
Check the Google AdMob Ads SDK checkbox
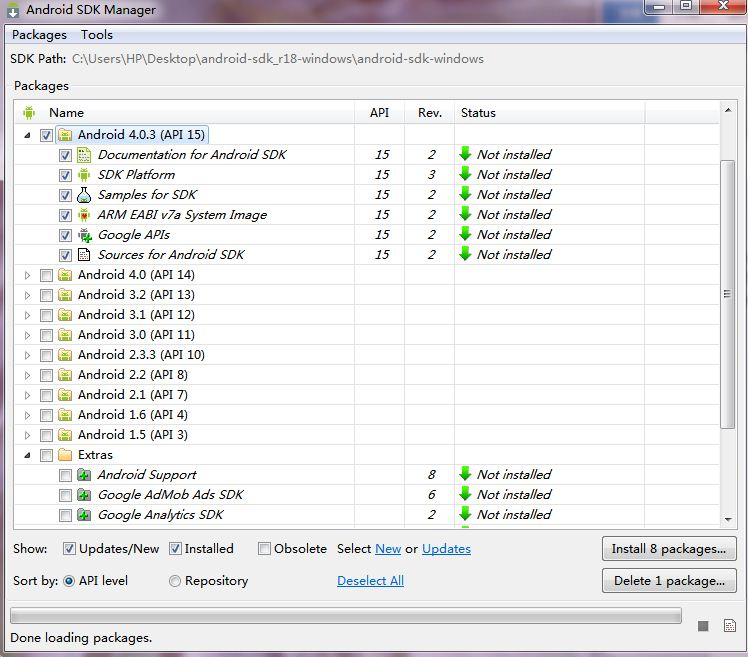[65, 495]
